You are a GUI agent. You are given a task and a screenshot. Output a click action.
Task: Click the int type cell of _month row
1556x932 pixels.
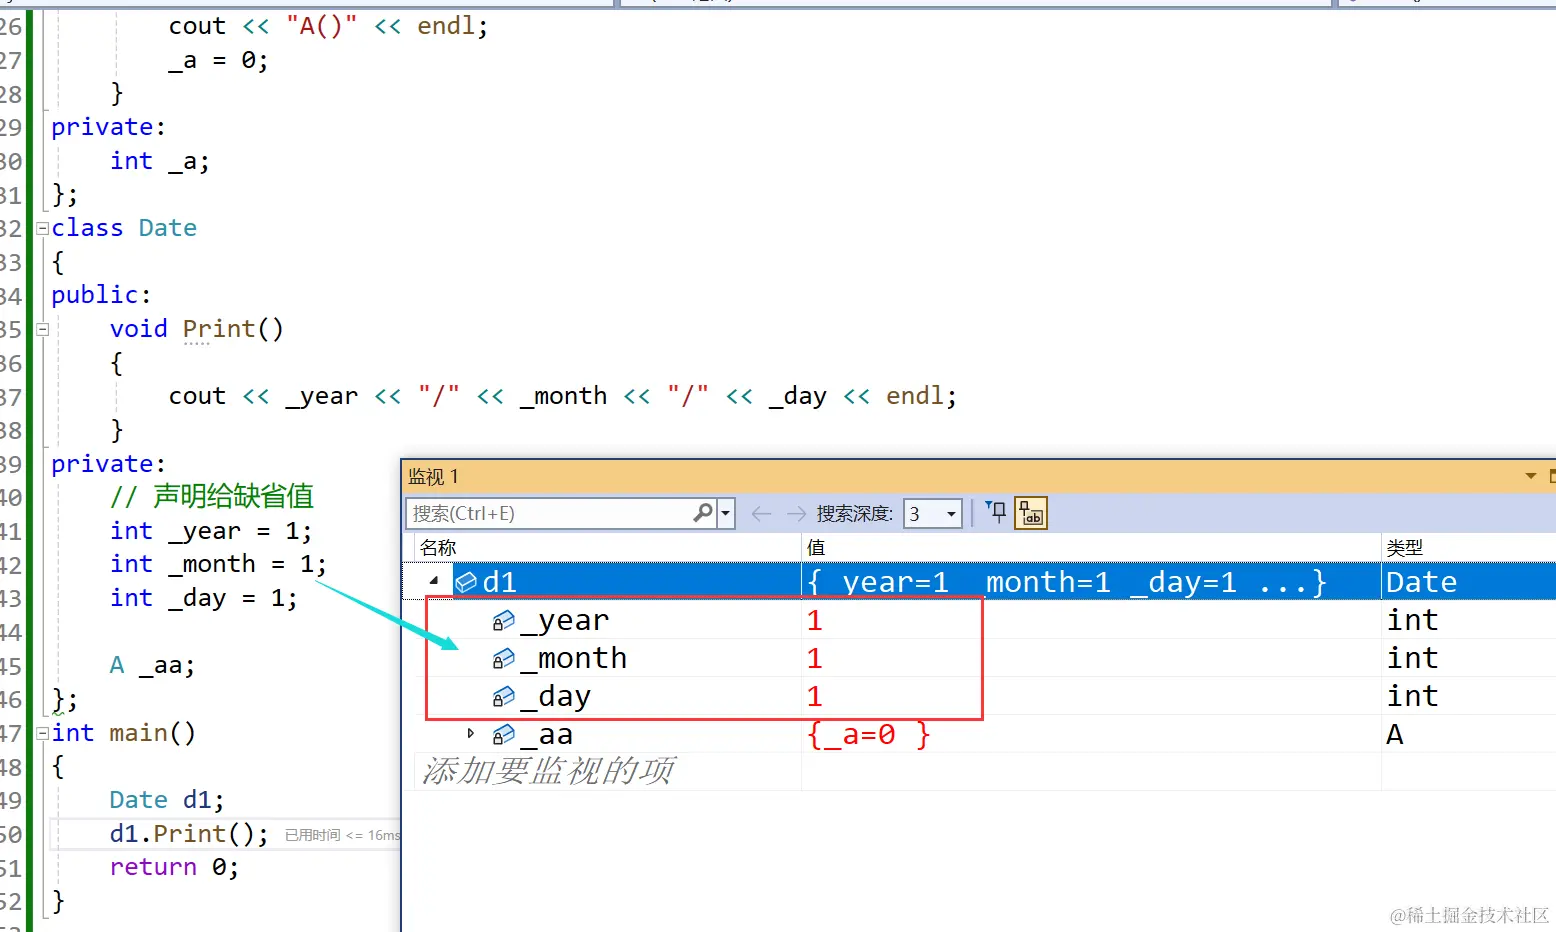tap(1412, 659)
